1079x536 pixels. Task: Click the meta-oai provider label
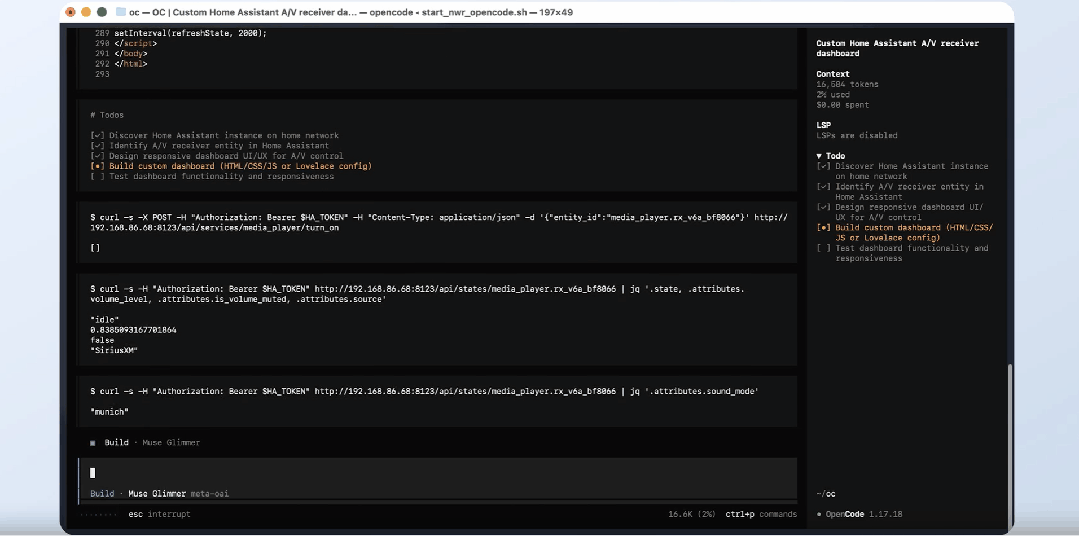point(209,494)
